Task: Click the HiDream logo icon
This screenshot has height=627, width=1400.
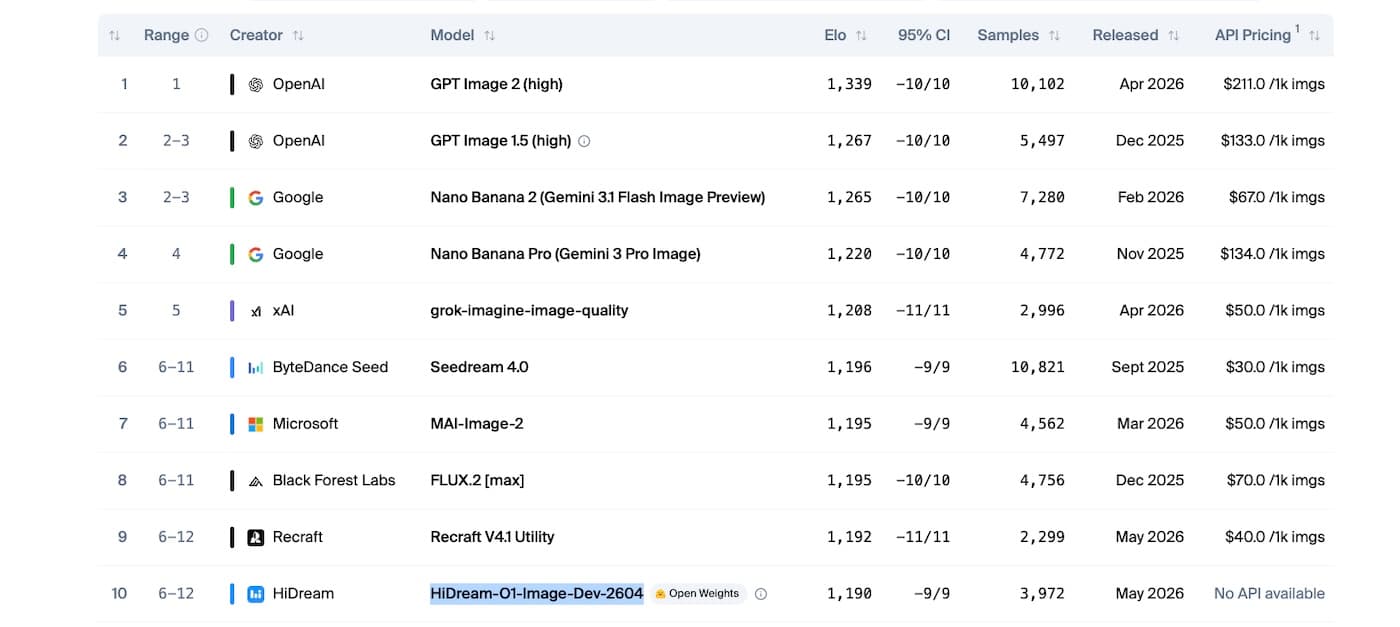Action: pos(256,594)
